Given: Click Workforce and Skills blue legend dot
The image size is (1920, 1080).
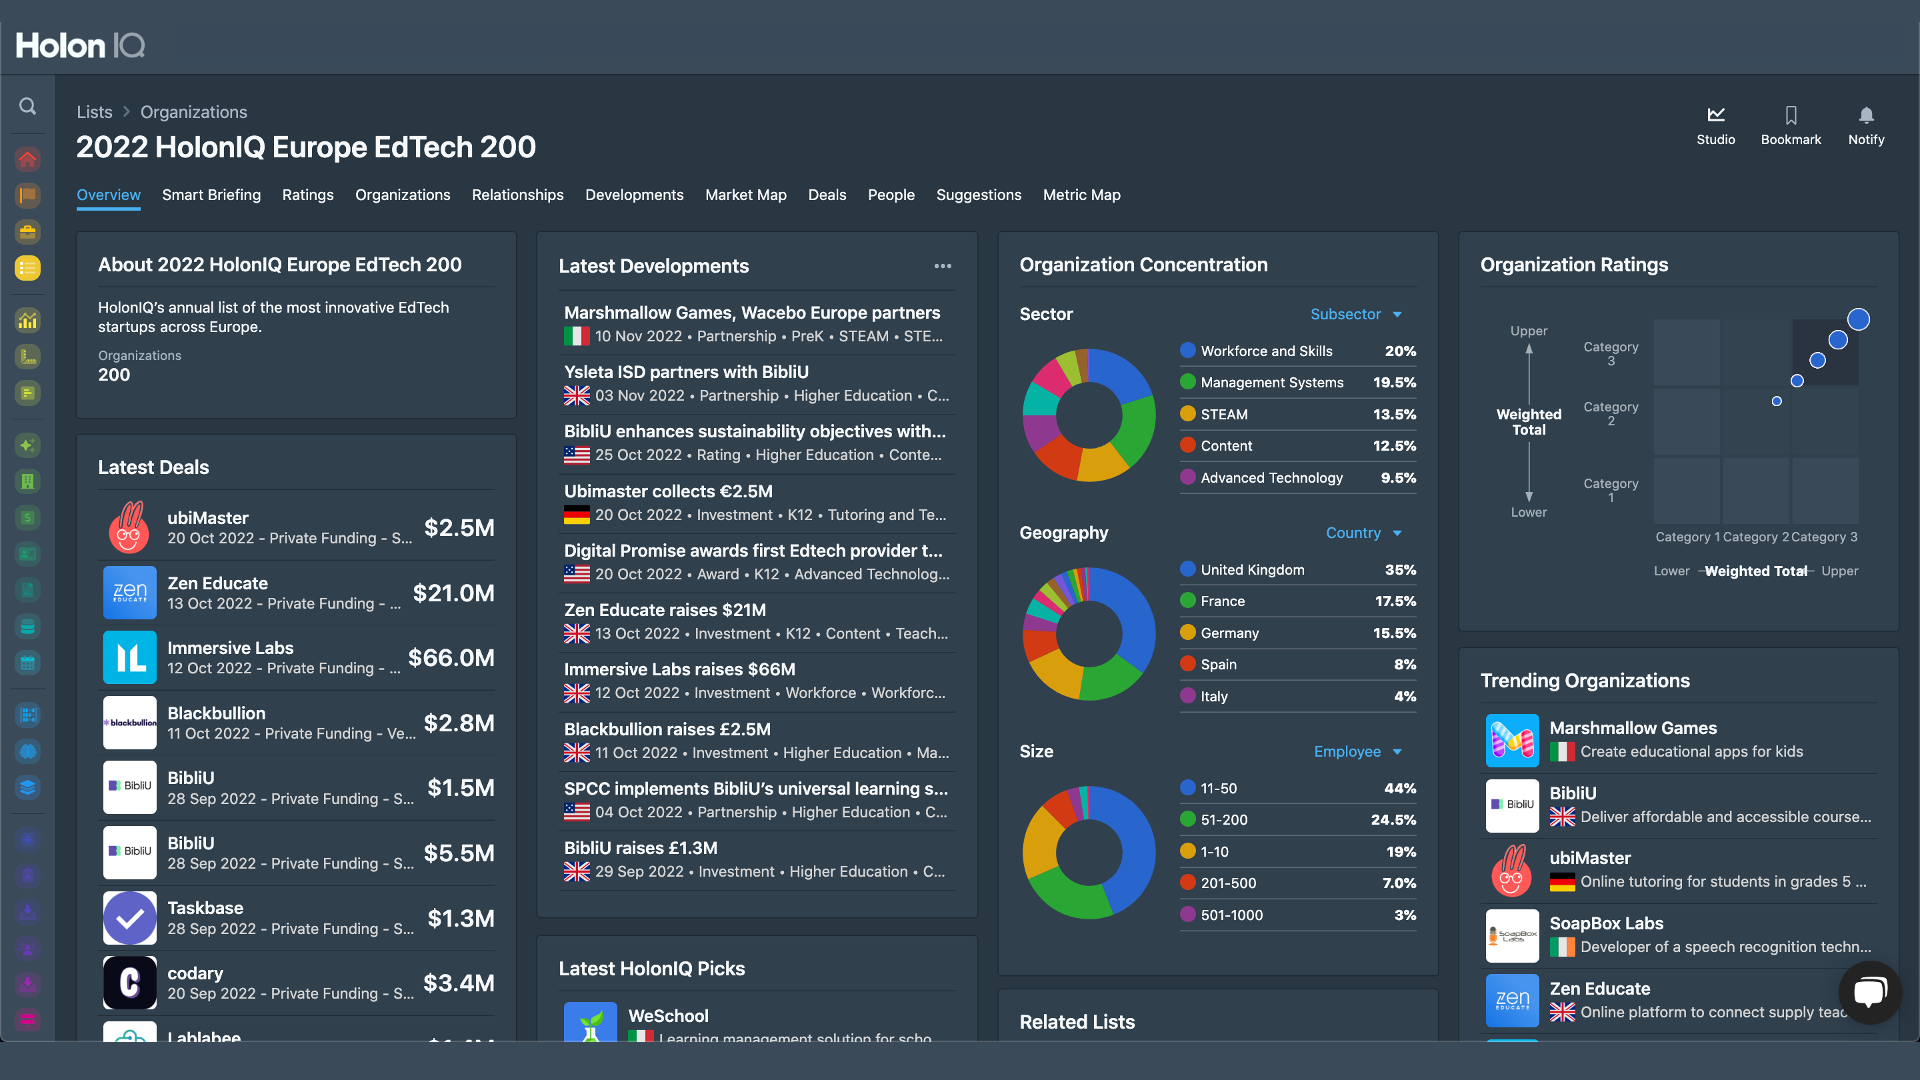Looking at the screenshot, I should point(1188,351).
